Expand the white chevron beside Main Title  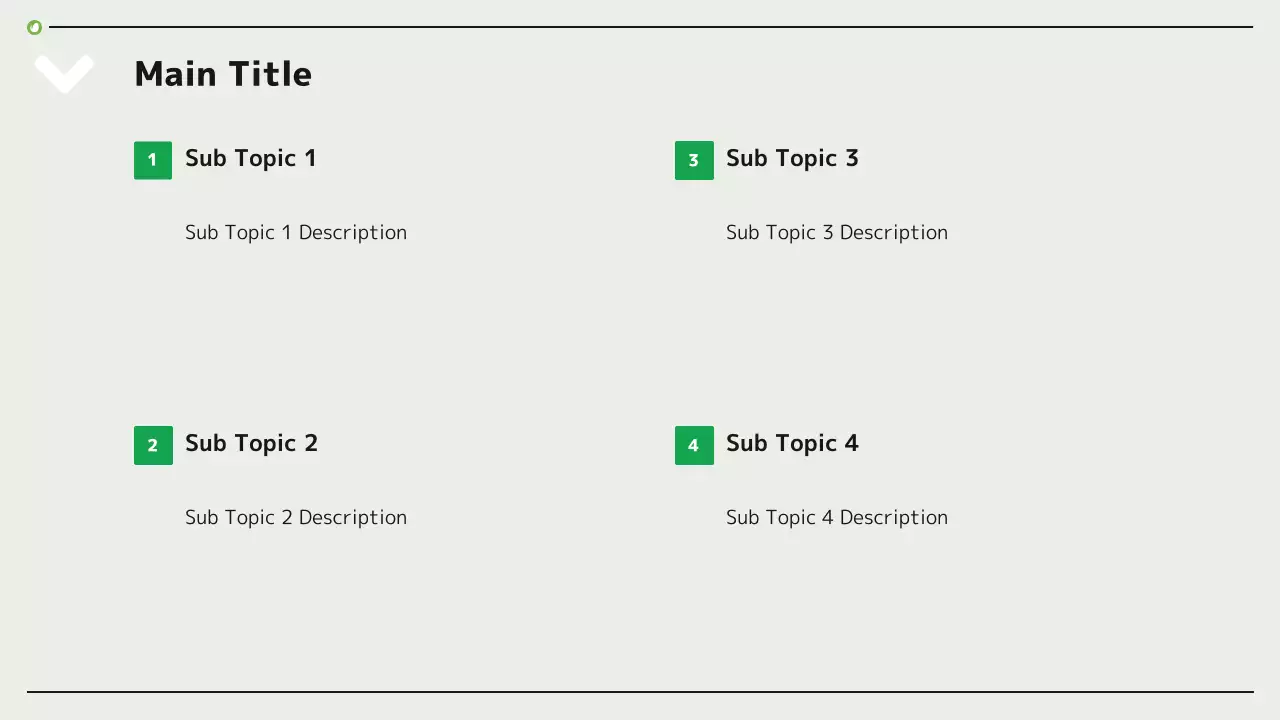click(x=64, y=73)
